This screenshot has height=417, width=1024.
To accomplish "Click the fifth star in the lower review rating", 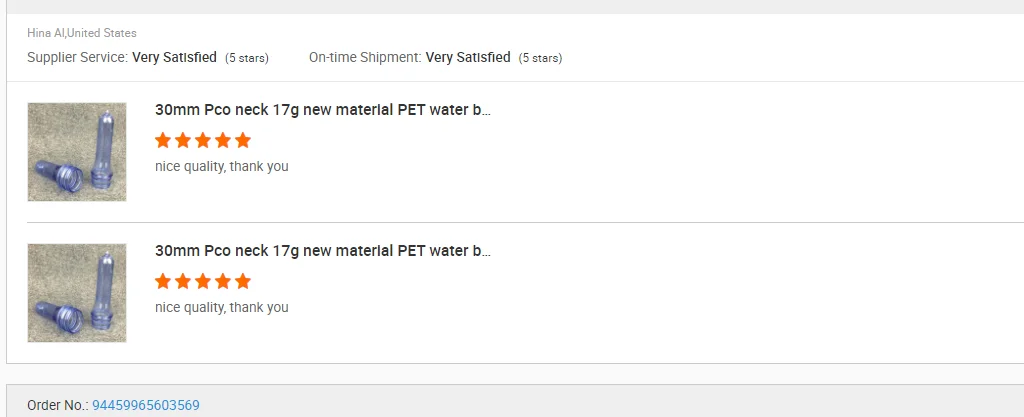I will 243,281.
